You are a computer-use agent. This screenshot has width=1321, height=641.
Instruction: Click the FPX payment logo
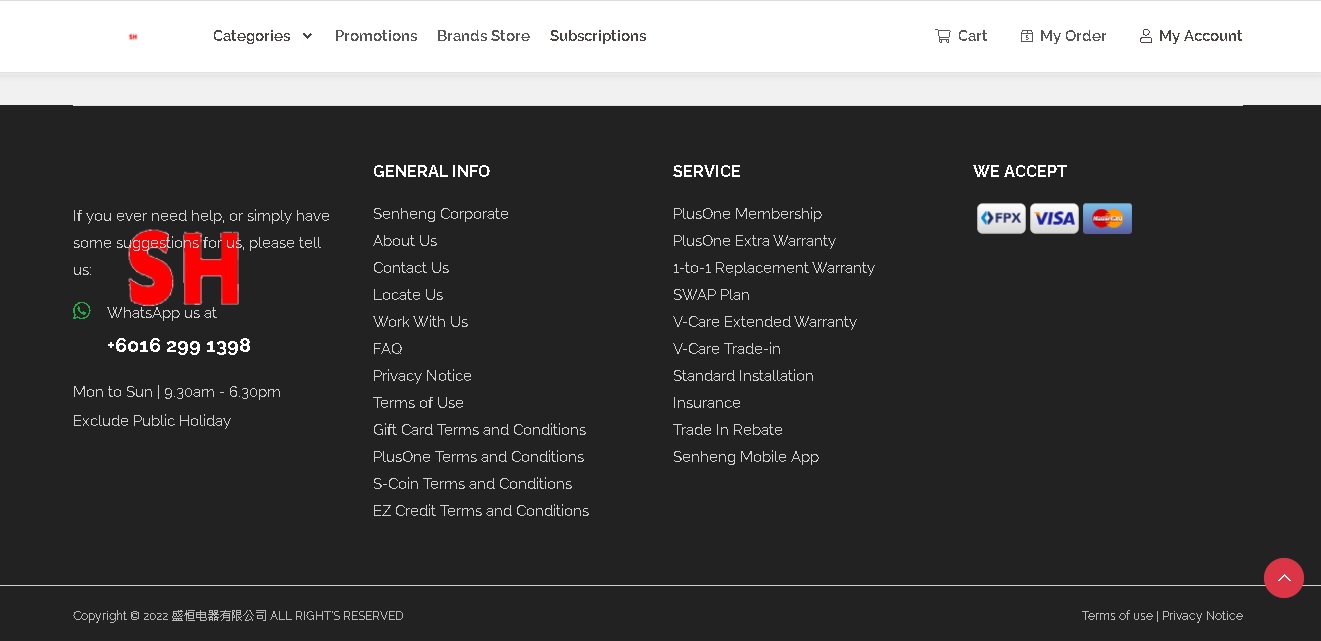(1001, 218)
